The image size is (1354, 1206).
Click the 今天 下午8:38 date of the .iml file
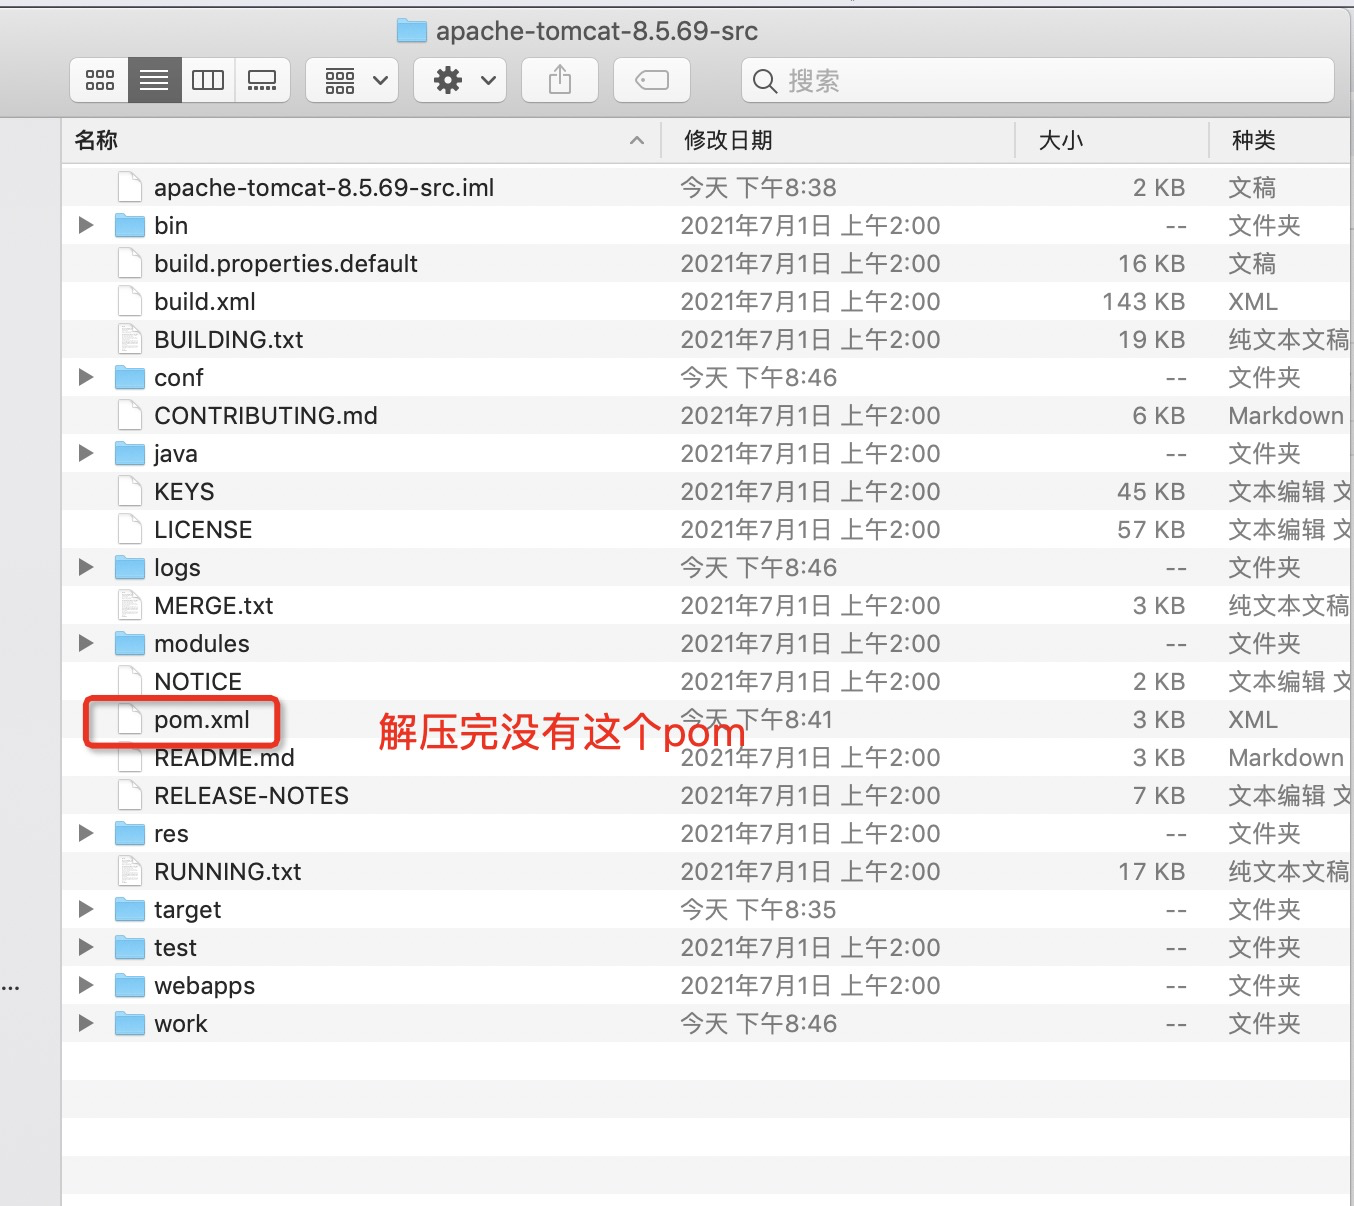tap(758, 187)
